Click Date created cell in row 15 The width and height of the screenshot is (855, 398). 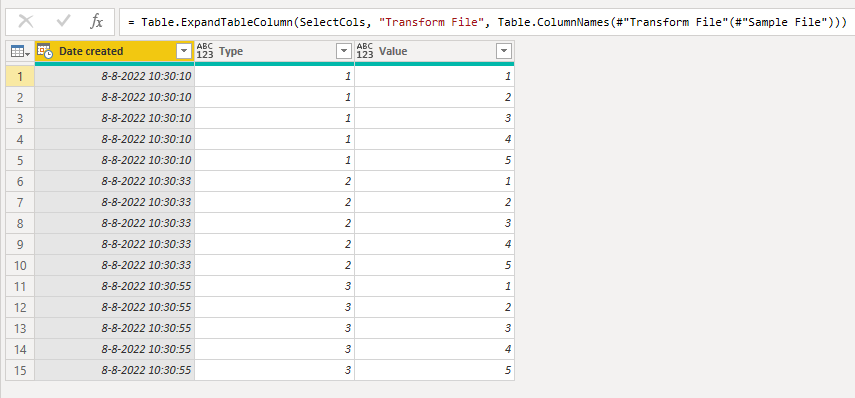click(115, 370)
